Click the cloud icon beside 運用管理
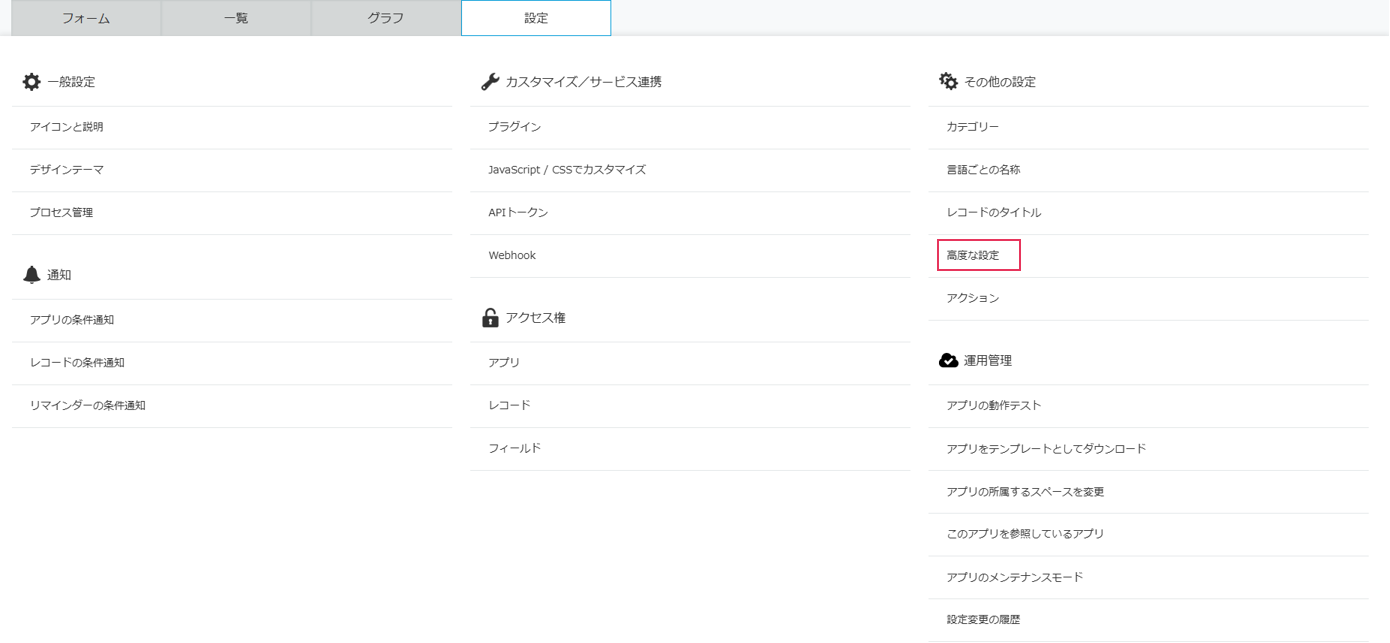The image size is (1390, 643). 948,360
